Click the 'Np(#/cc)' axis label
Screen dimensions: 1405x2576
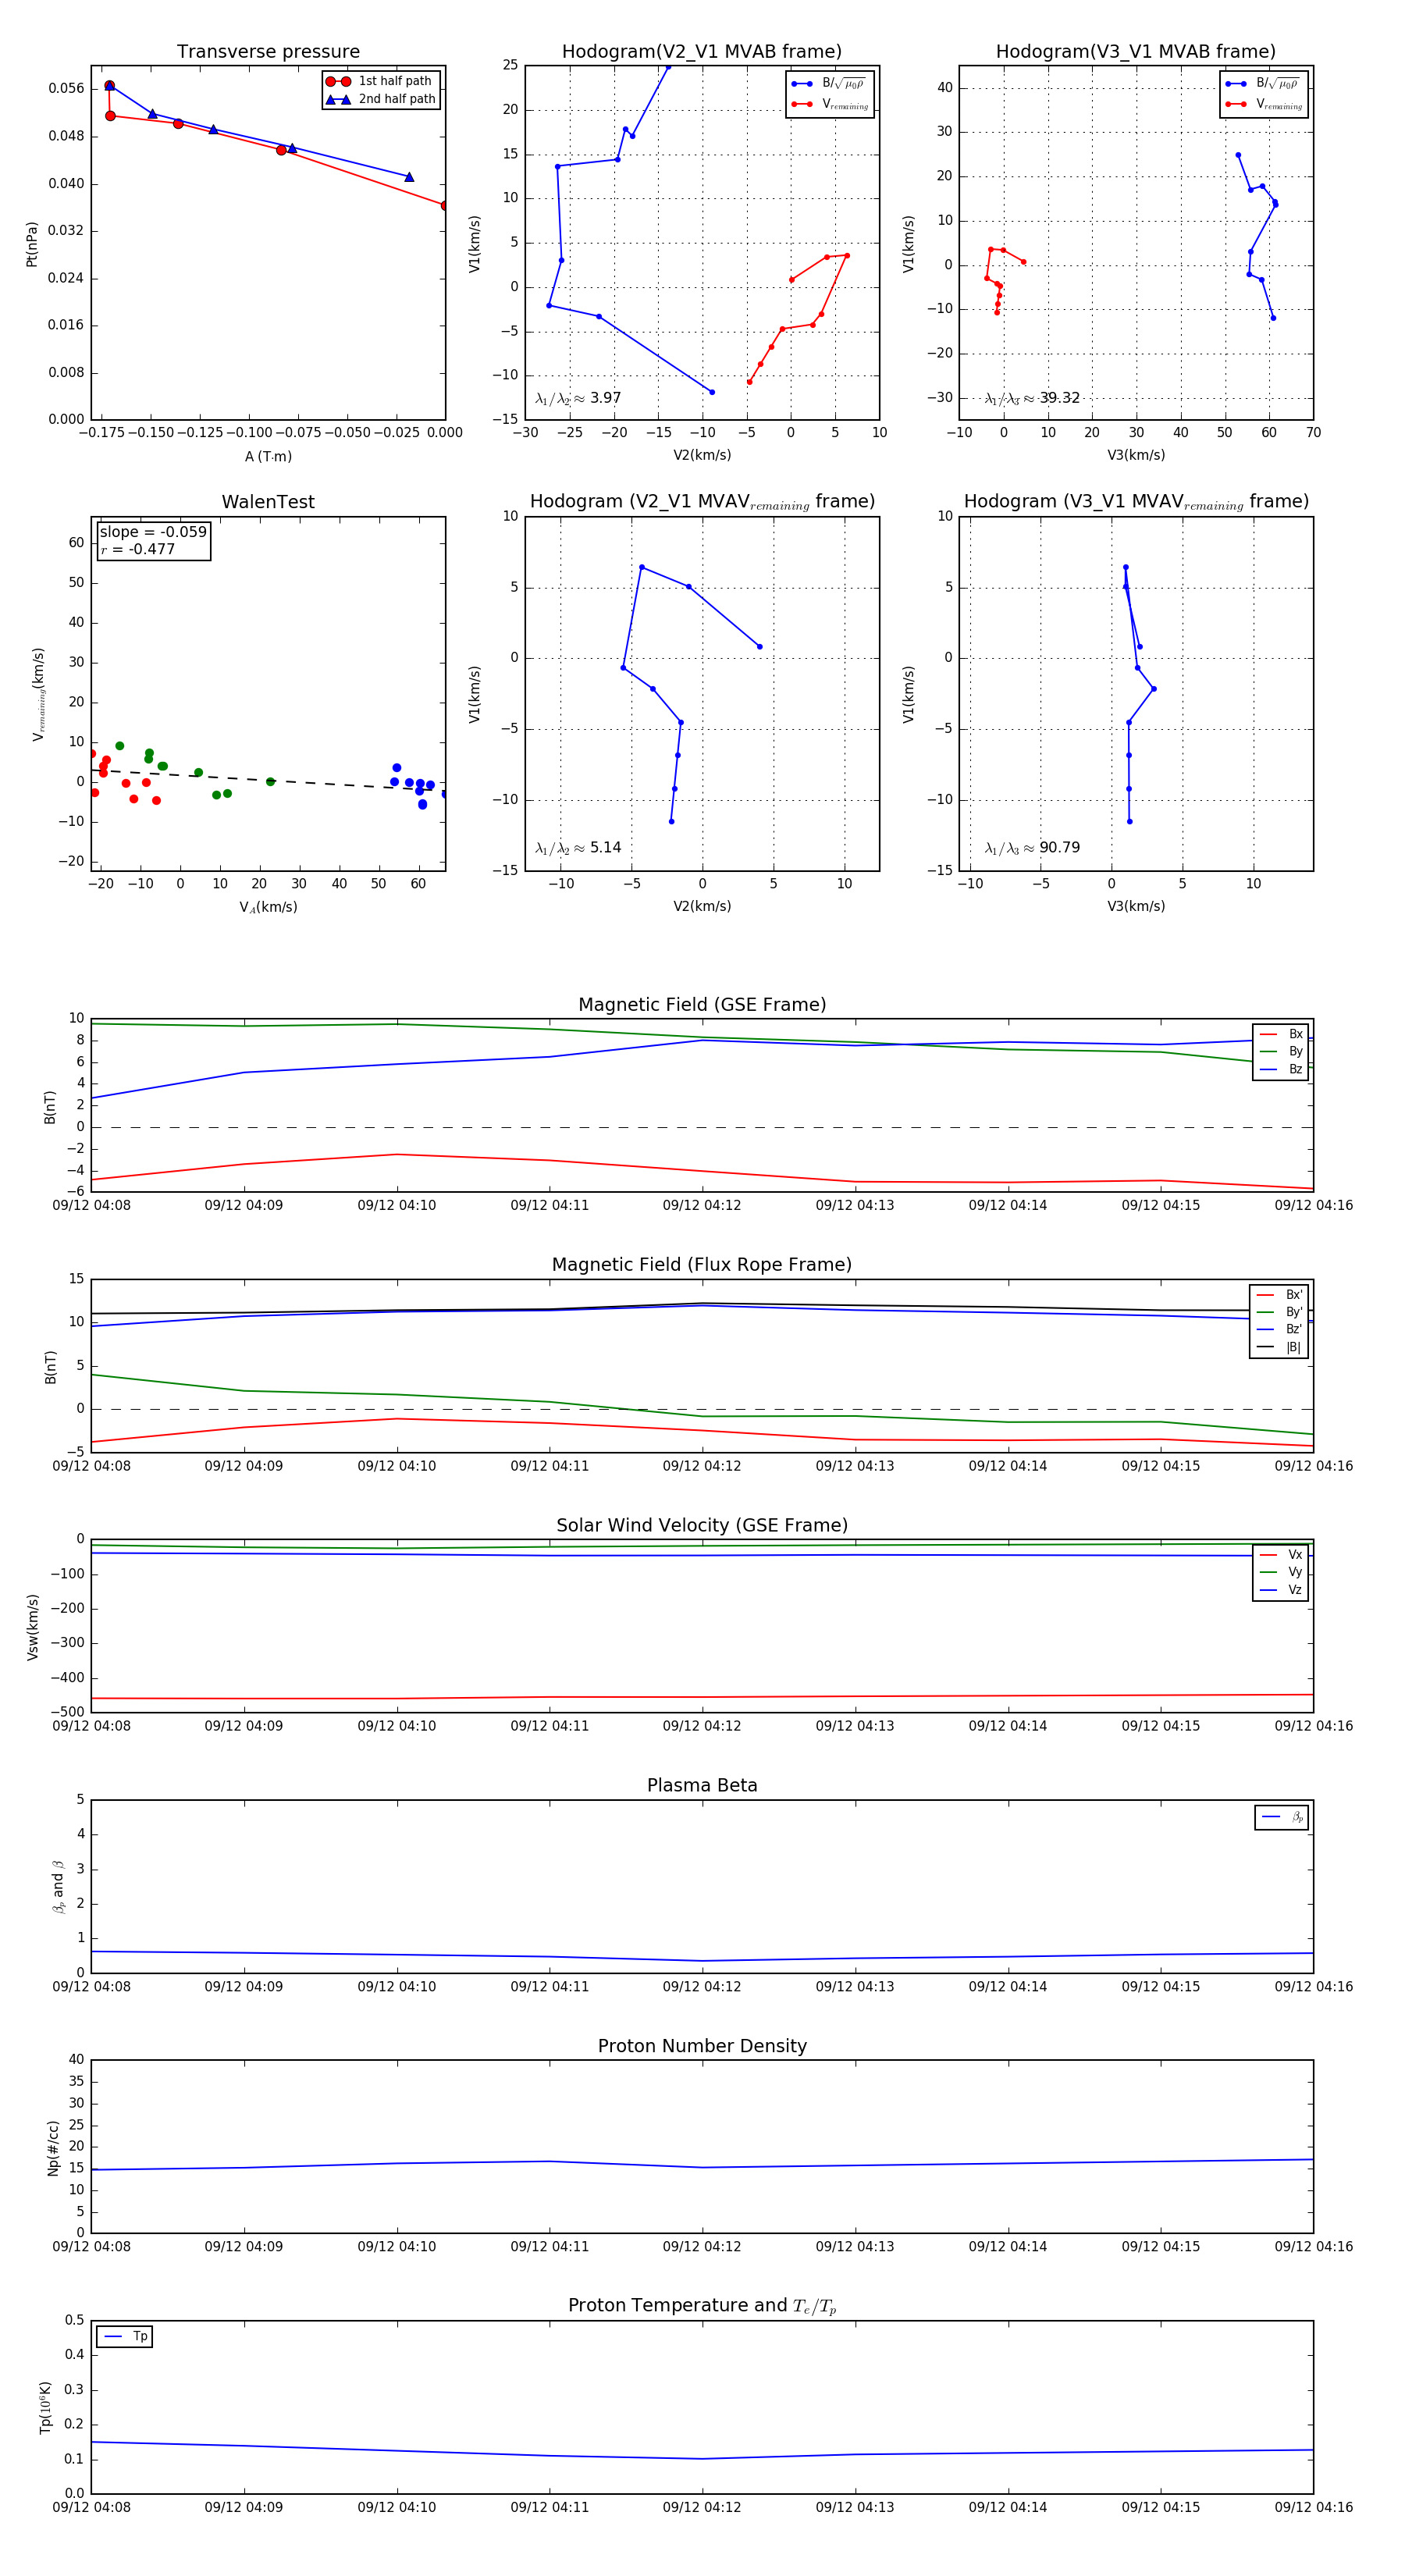click(53, 2148)
